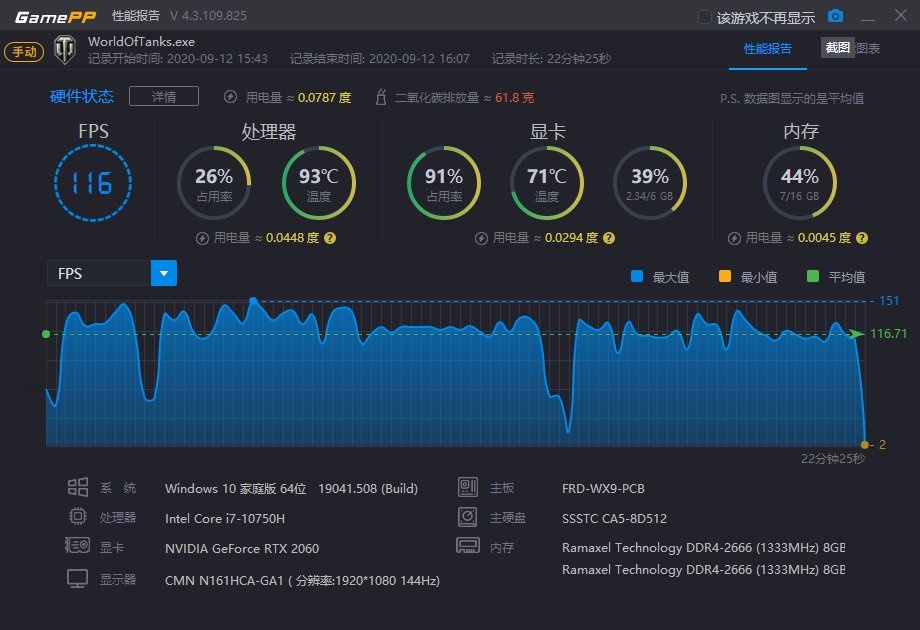The height and width of the screenshot is (630, 920).
Task: Click the max value 151 marker on chart
Action: [253, 301]
